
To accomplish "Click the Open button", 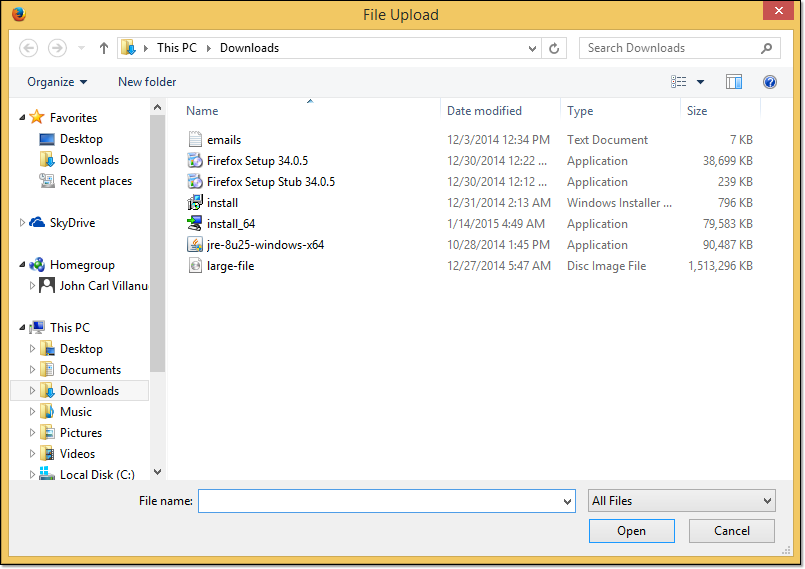I will pos(631,531).
